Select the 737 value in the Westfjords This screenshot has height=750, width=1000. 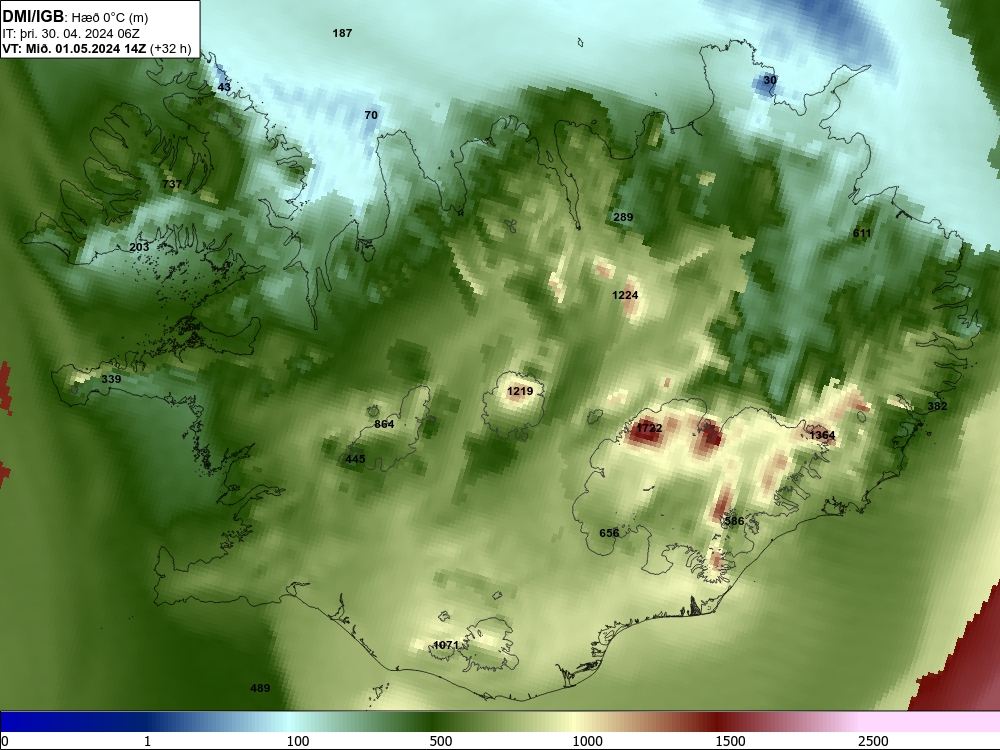(x=172, y=184)
